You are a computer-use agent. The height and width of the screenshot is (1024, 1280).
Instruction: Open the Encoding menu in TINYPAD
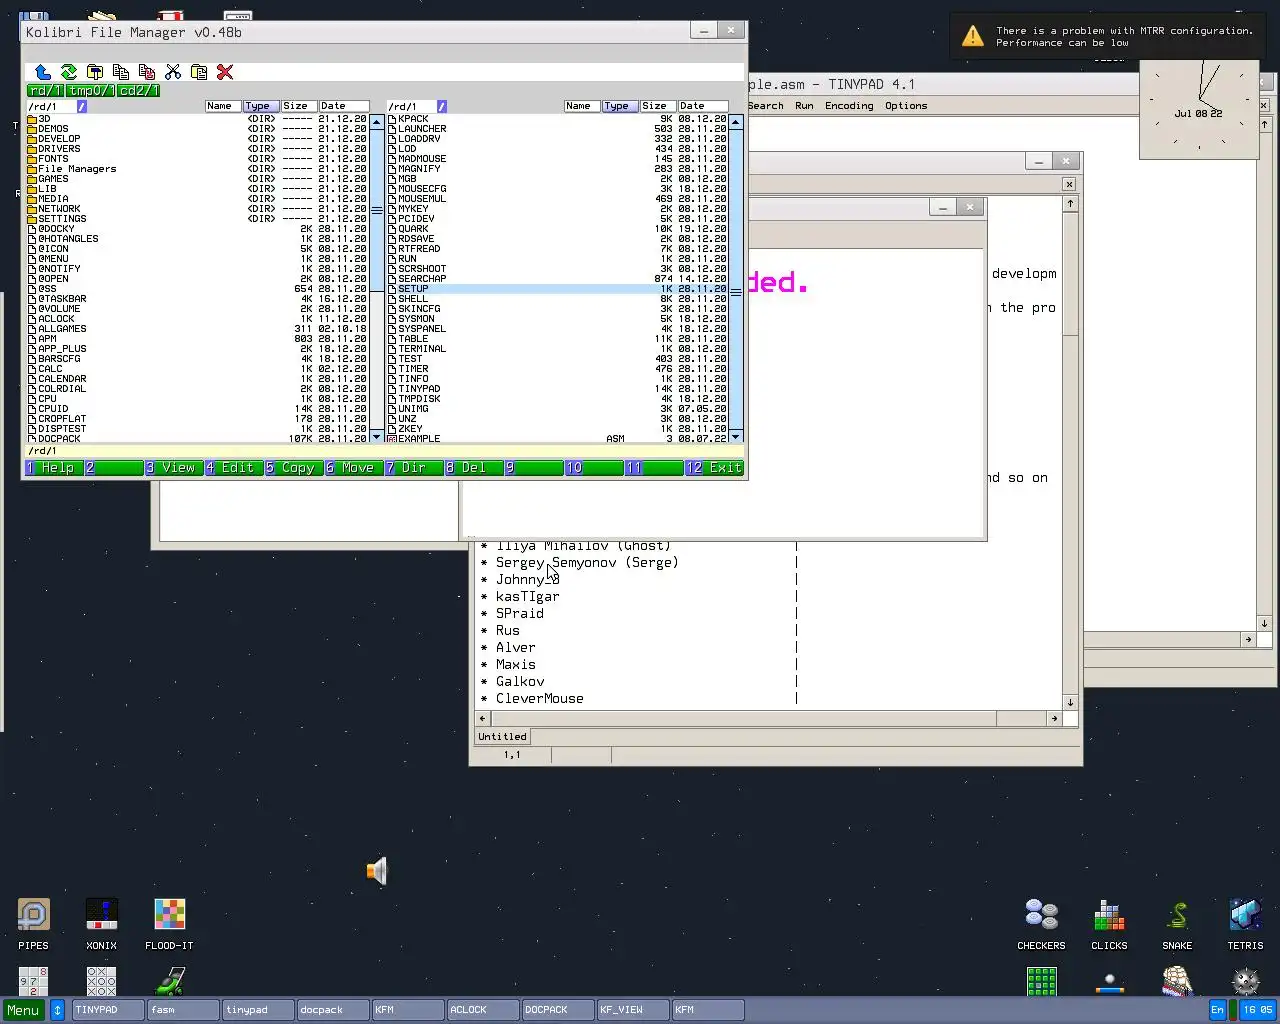(849, 106)
